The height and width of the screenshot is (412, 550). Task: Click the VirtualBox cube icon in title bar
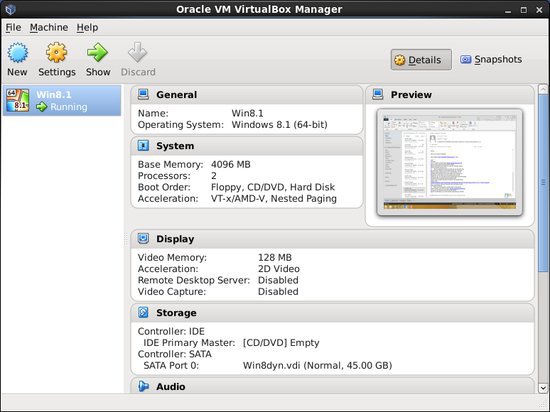pyautogui.click(x=10, y=9)
